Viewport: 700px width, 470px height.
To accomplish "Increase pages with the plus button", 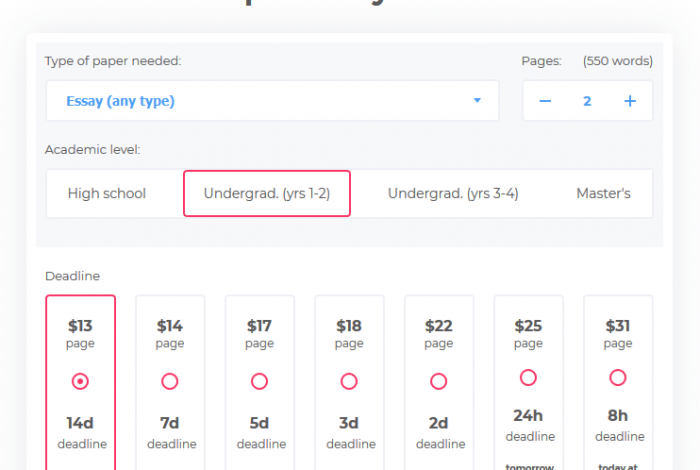I will pos(630,101).
